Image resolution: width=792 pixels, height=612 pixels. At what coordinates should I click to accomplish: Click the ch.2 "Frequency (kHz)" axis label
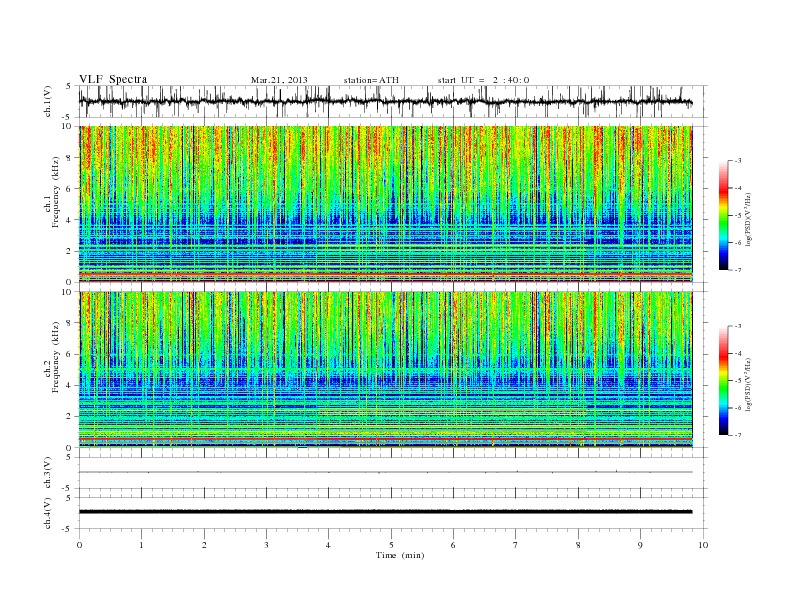point(56,357)
